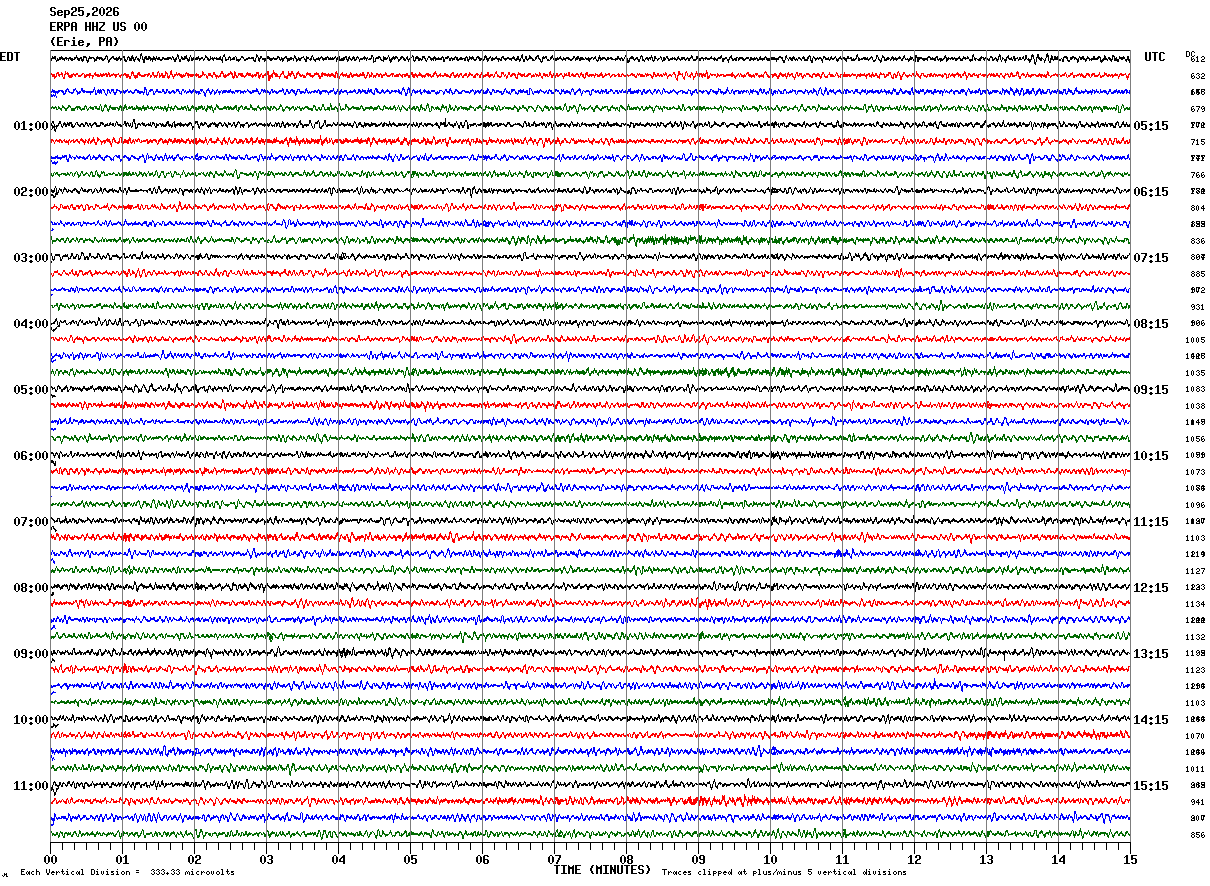
Task: Click the 01:00 EDT time label
Action: click(31, 126)
